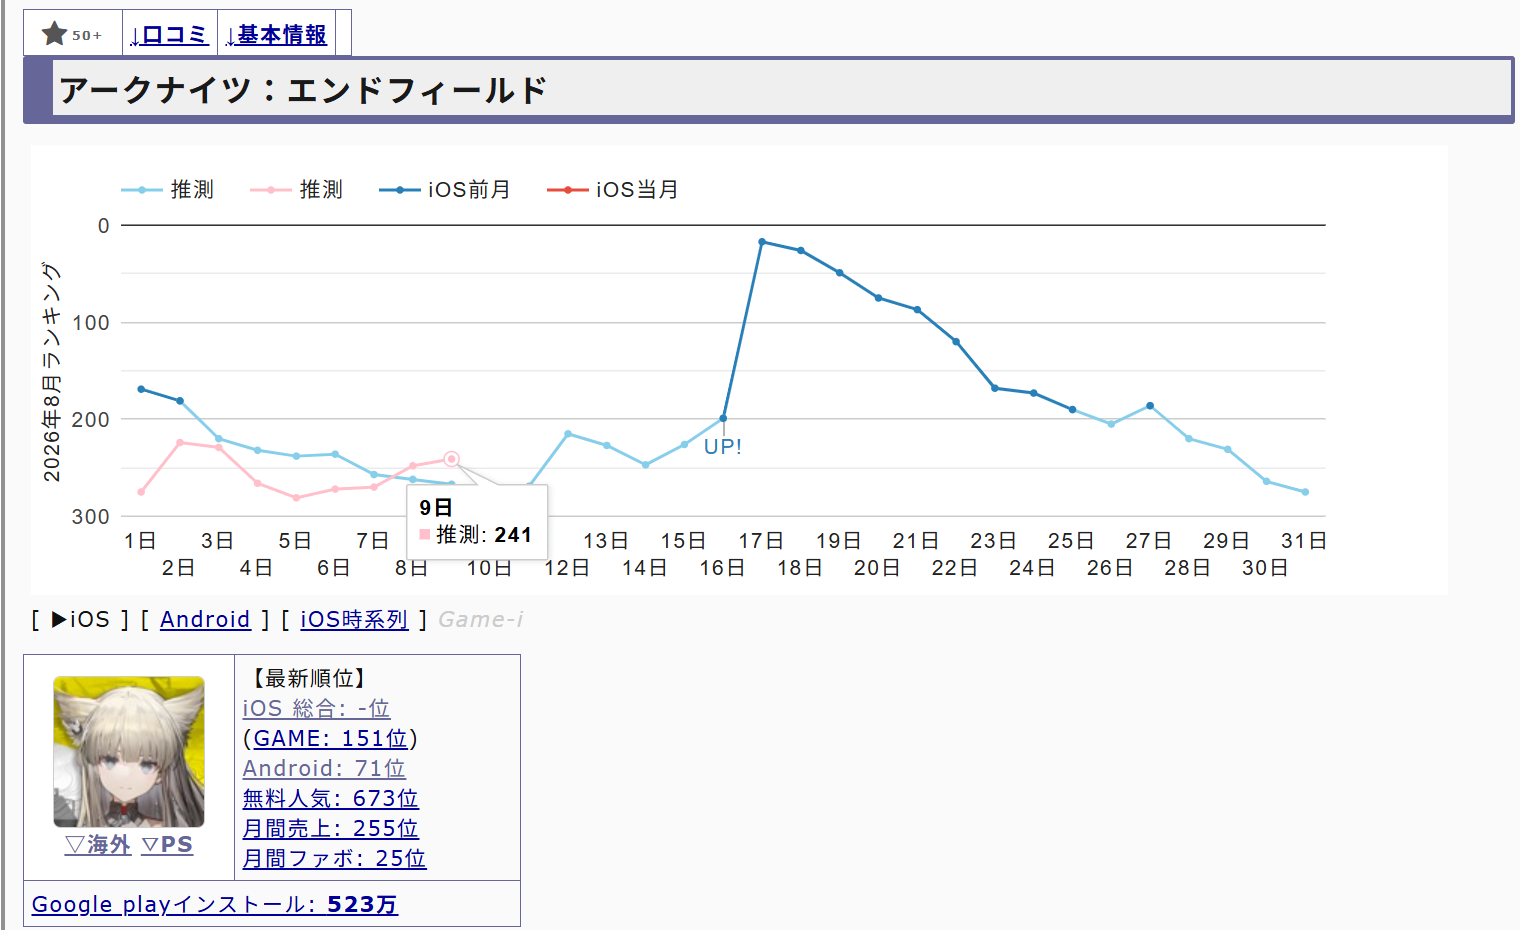This screenshot has width=1520, height=930.
Task: Open the Android: 71位 ranking link
Action: point(324,769)
